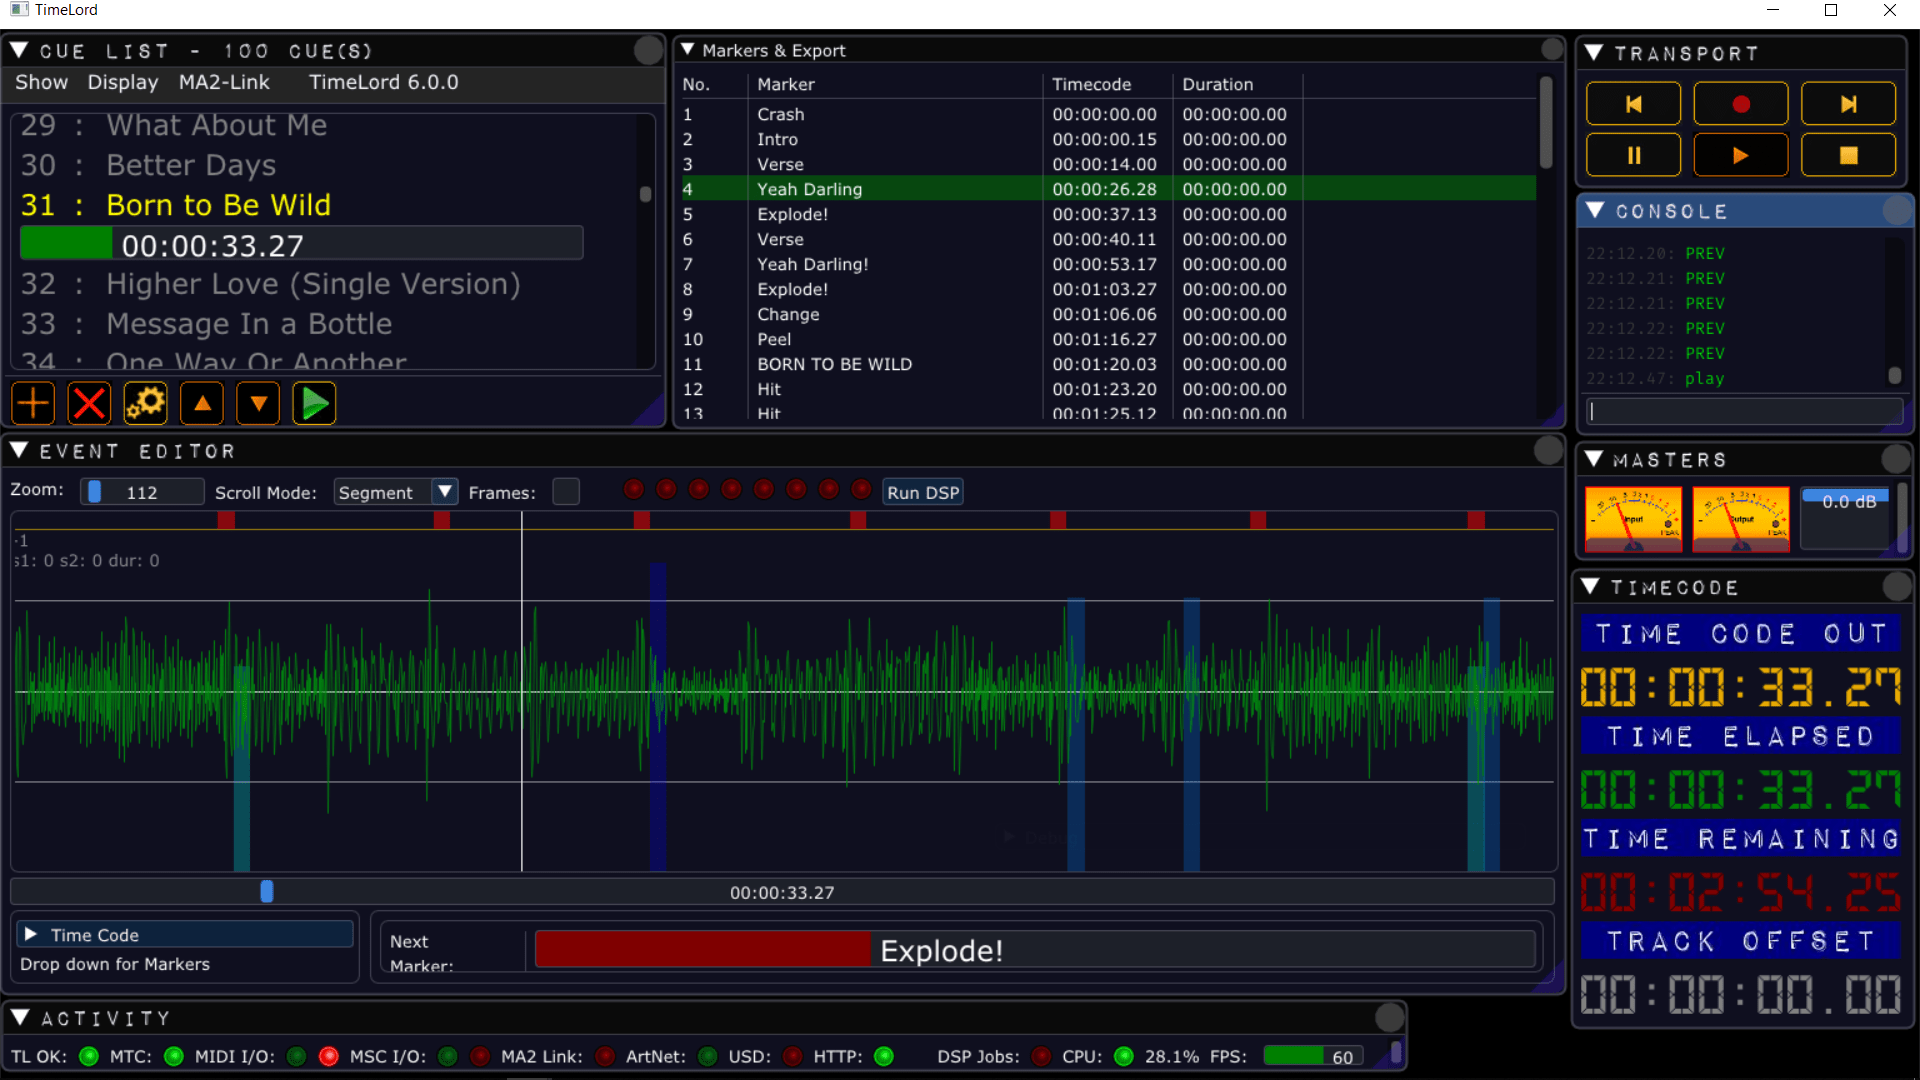Pause playback in Transport

[x=1633, y=155]
